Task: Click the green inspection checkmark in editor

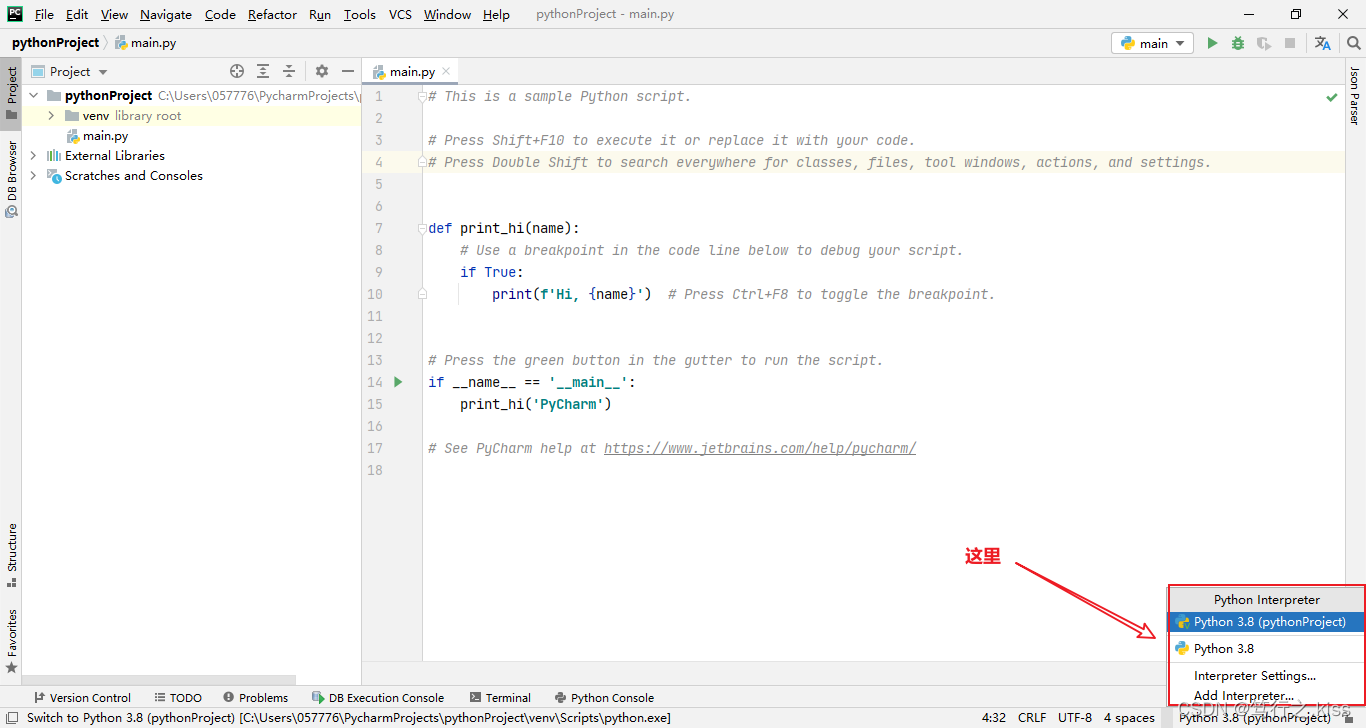Action: [1332, 97]
